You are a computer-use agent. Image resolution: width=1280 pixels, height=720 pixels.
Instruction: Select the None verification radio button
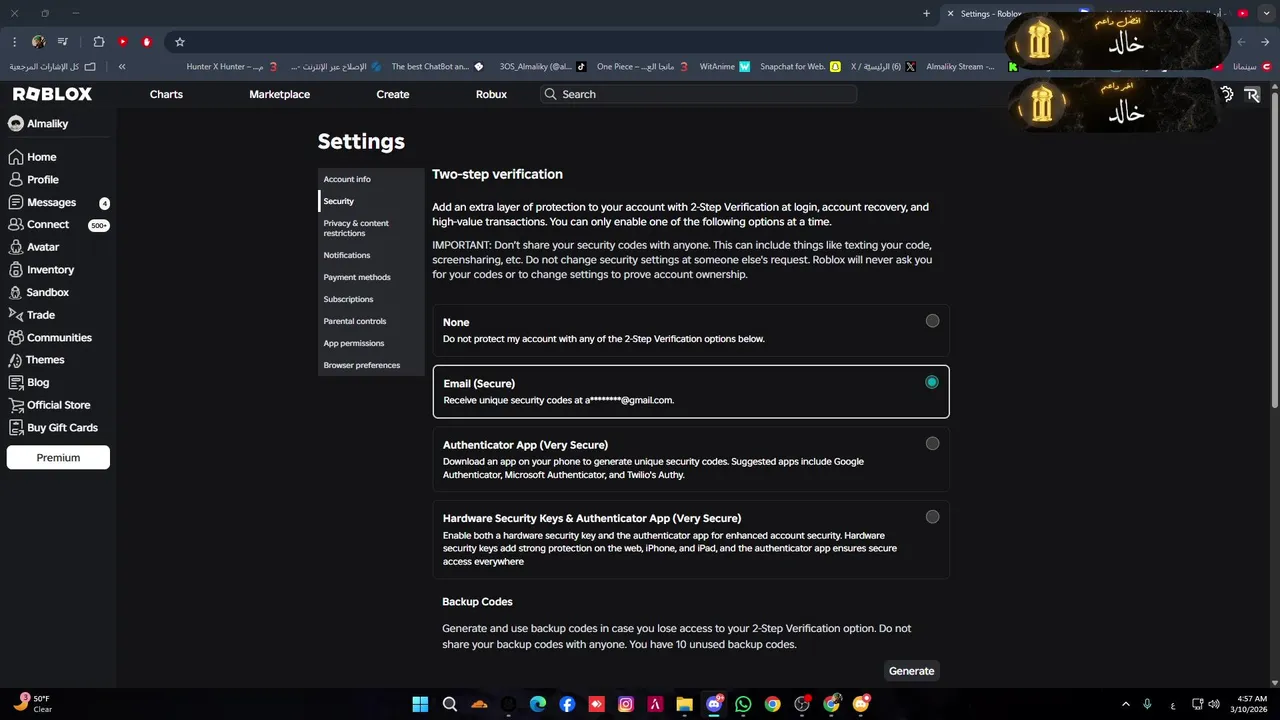pyautogui.click(x=932, y=321)
